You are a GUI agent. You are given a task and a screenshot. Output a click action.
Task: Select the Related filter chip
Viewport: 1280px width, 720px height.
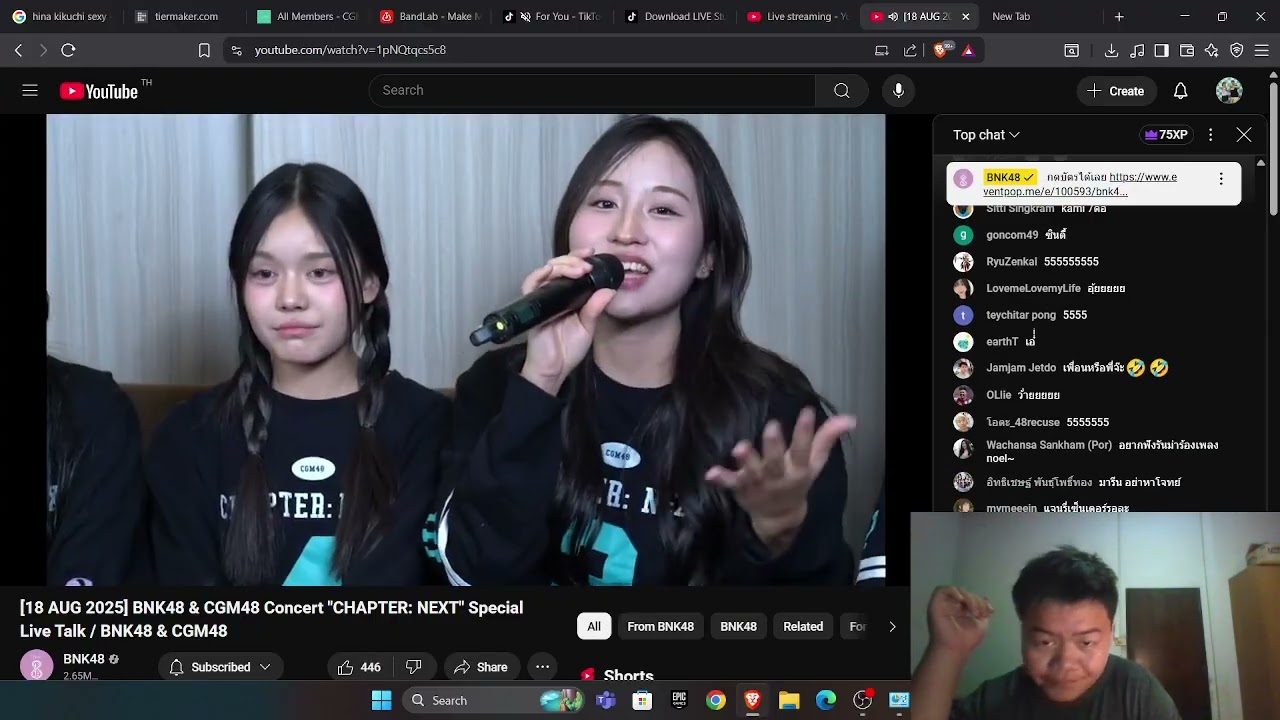coord(803,627)
